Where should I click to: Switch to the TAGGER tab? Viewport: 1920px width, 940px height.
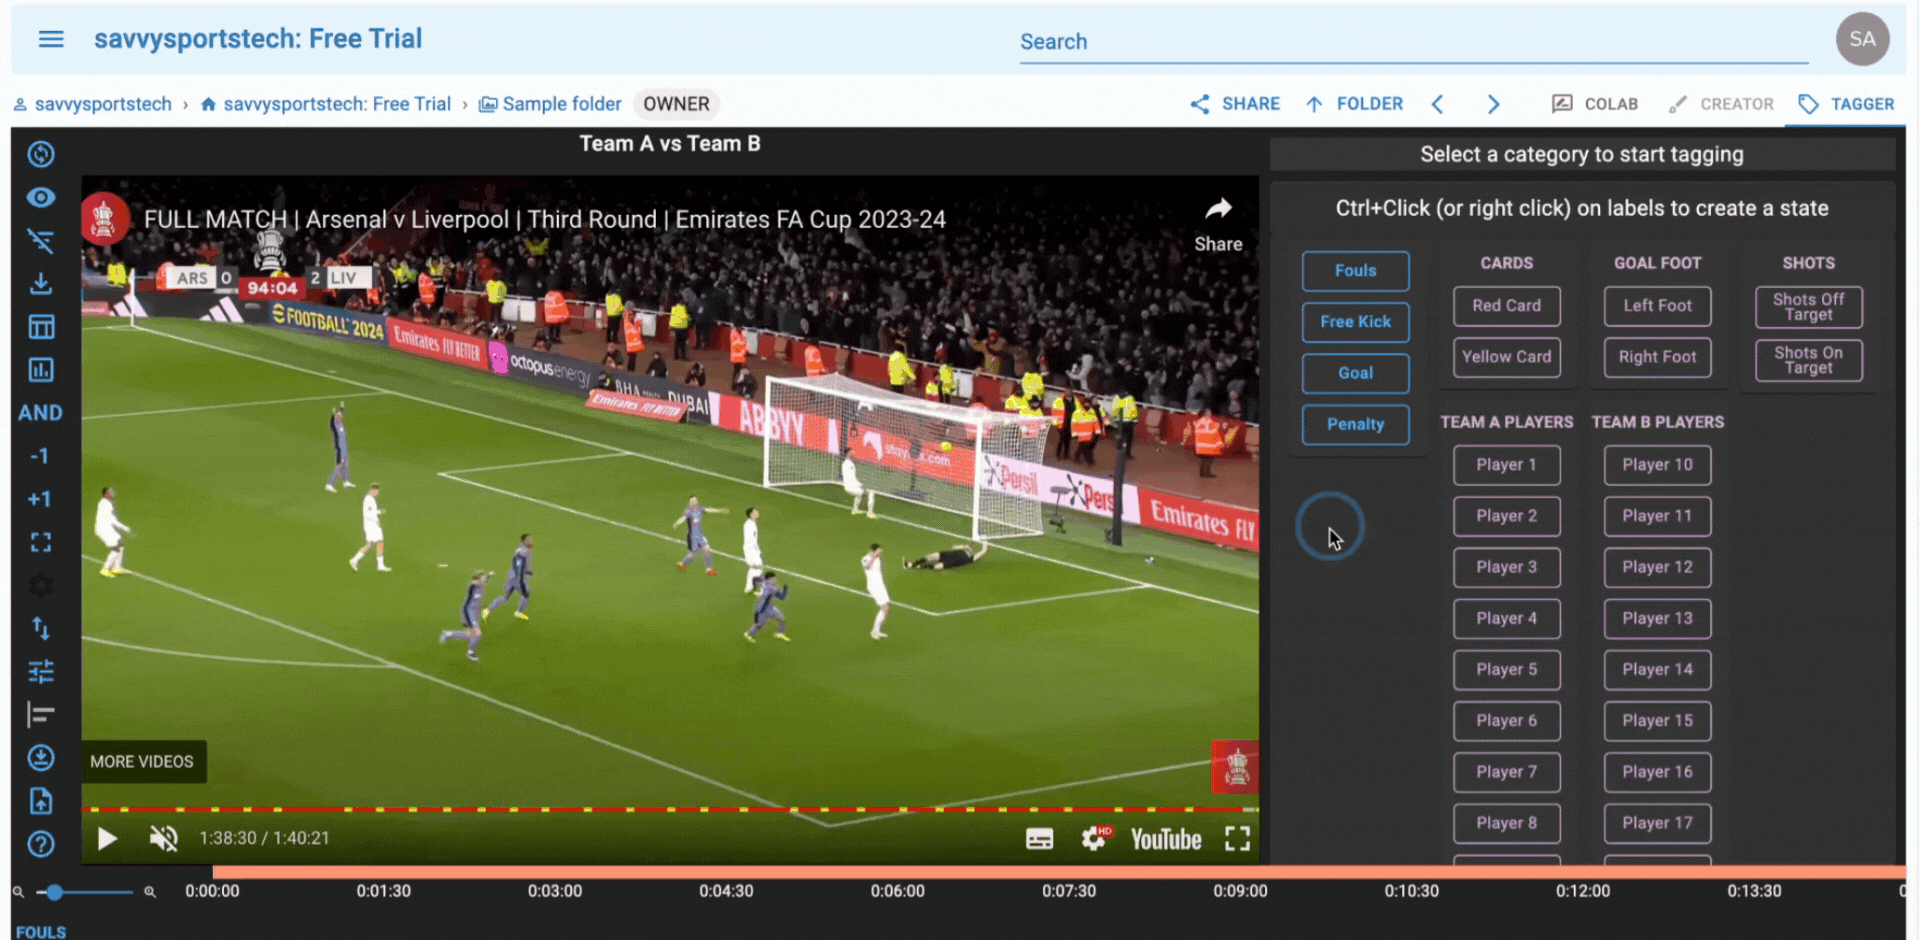pos(1846,104)
